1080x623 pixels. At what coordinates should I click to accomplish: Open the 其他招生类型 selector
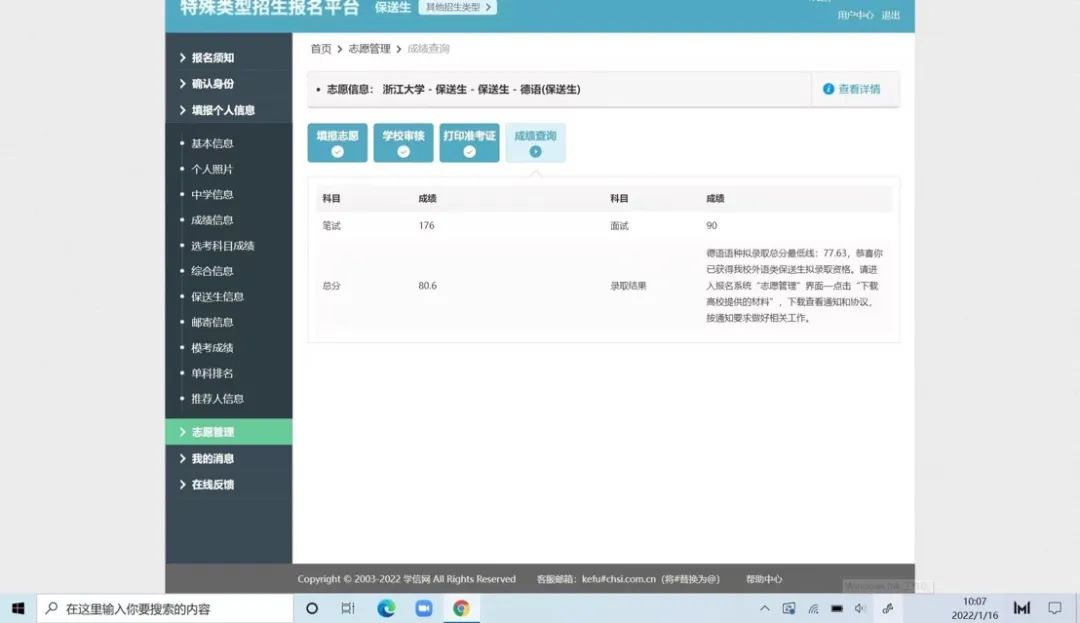tap(457, 8)
